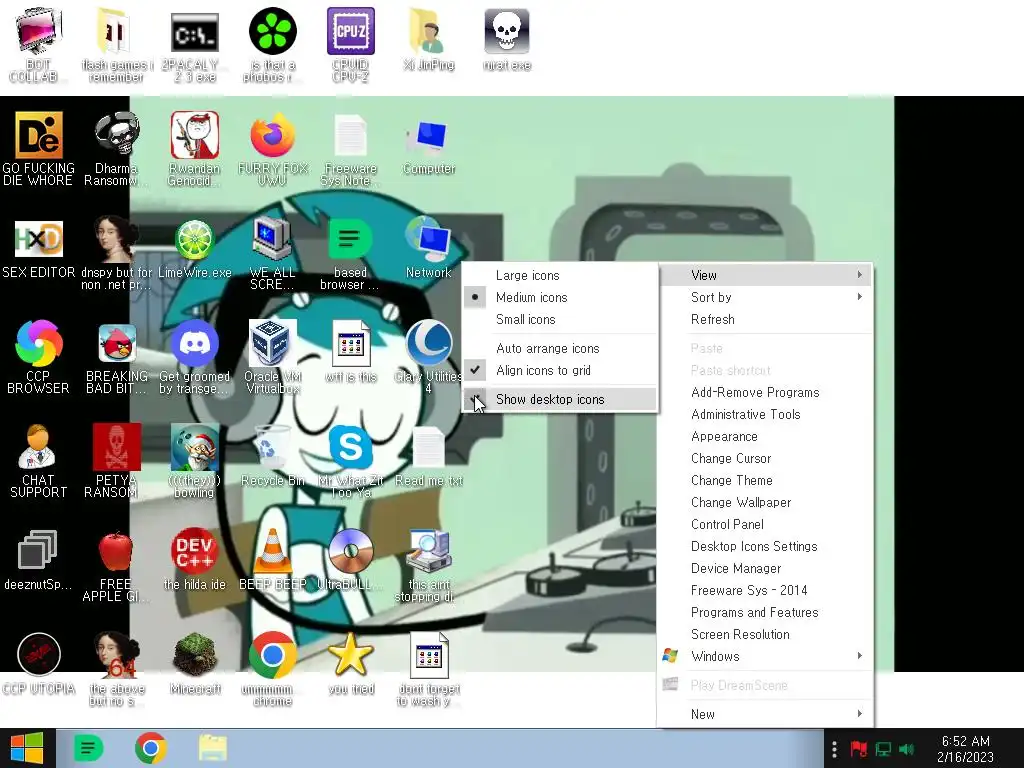This screenshot has height=768, width=1024.
Task: Open the Skype desktop icon
Action: tap(351, 447)
